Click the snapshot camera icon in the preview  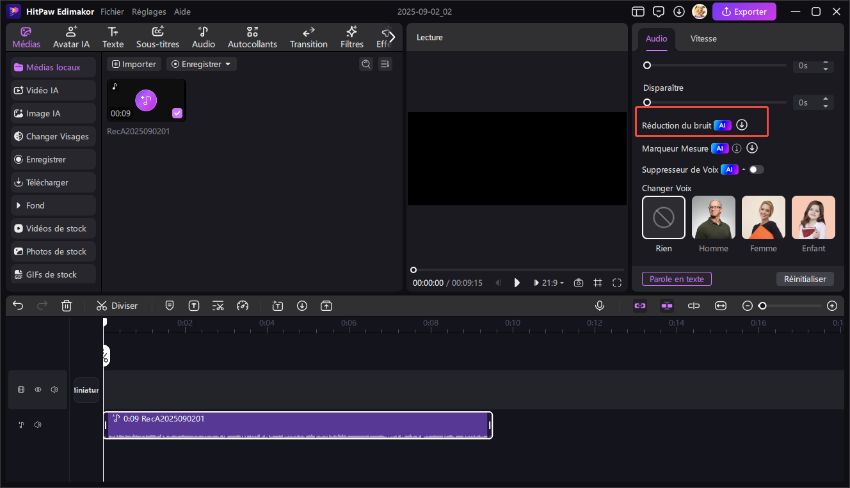click(x=578, y=282)
